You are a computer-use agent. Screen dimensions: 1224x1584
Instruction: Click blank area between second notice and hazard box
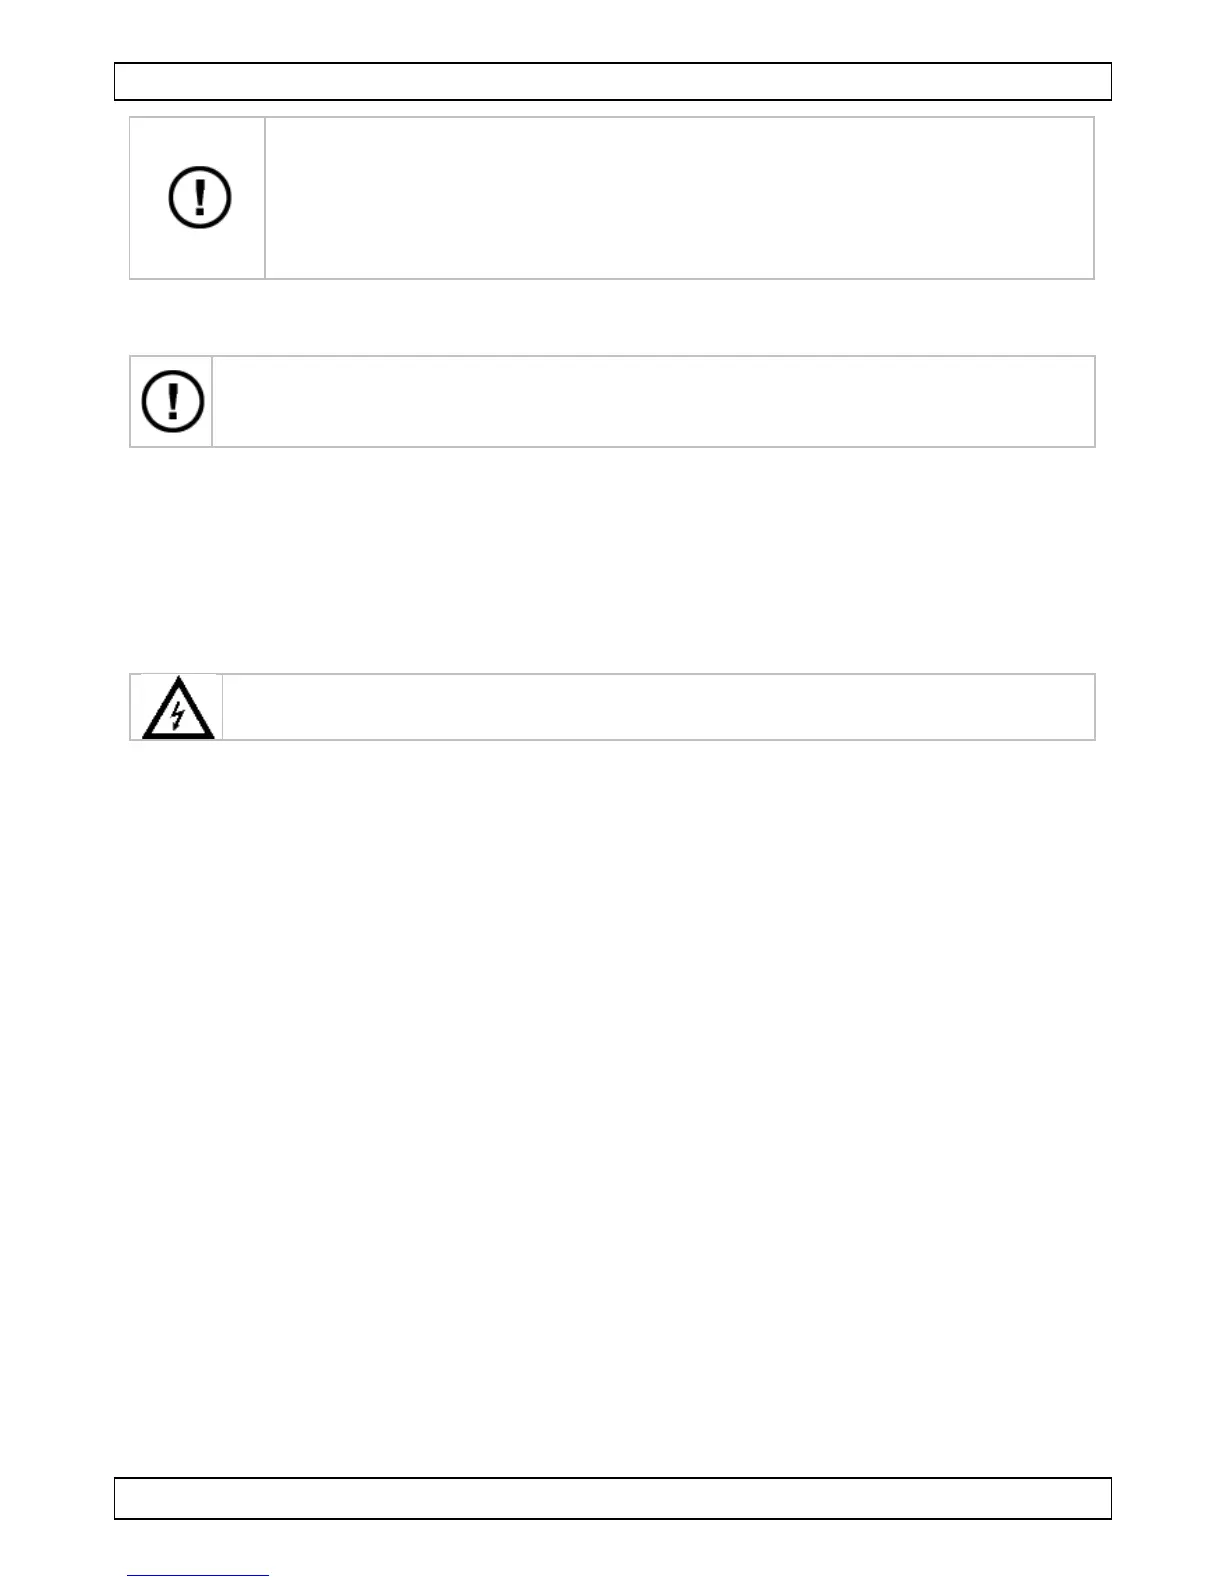(x=612, y=560)
